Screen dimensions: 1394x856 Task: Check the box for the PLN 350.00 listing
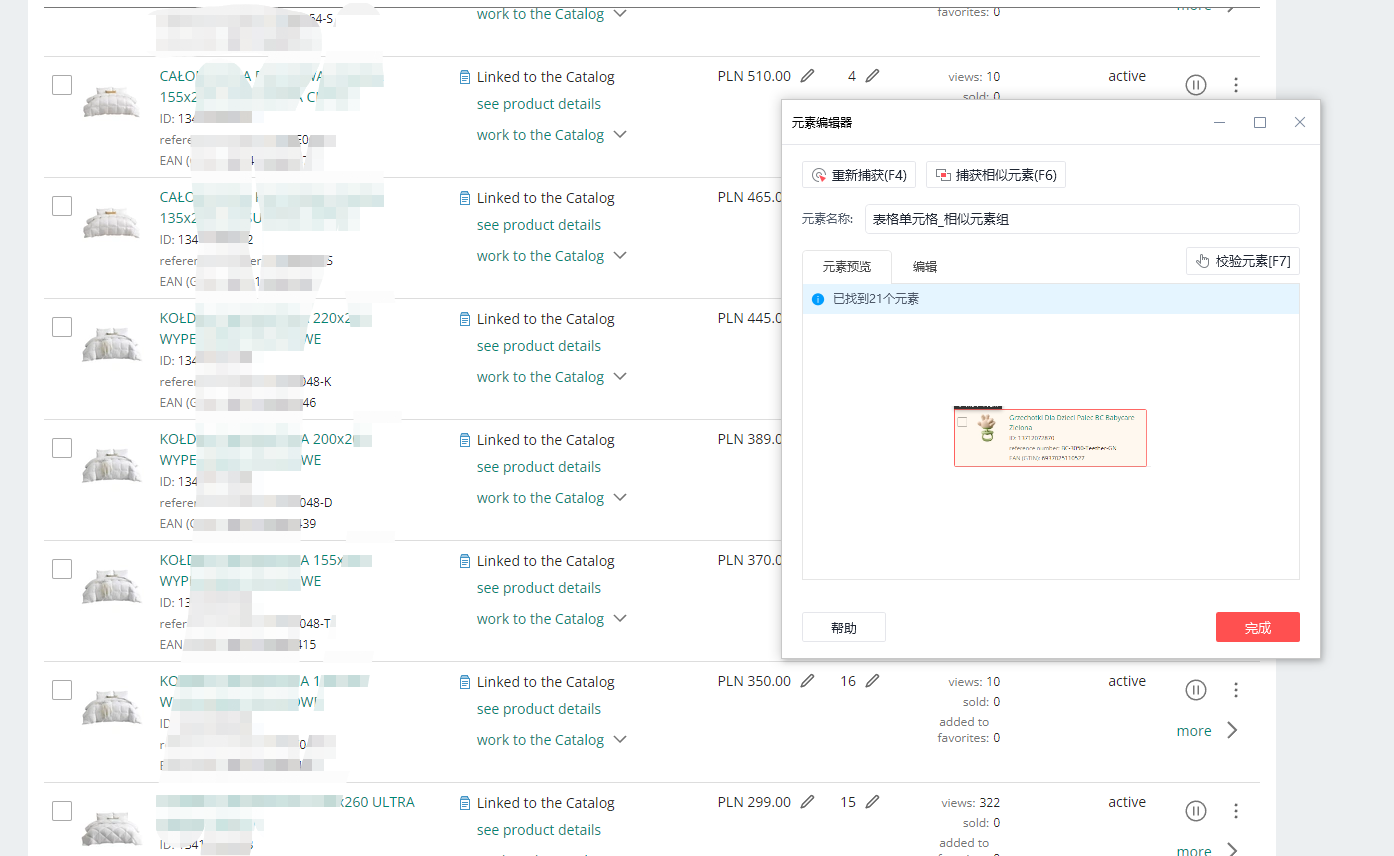(62, 690)
